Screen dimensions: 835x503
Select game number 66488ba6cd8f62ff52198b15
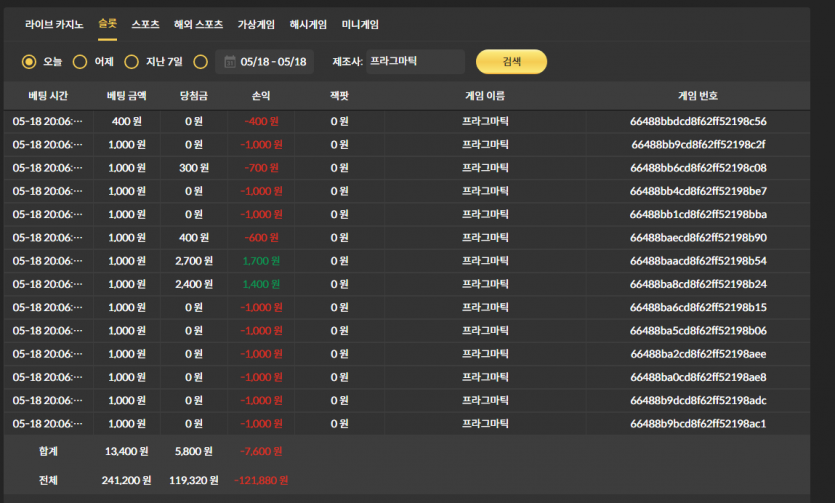(698, 307)
